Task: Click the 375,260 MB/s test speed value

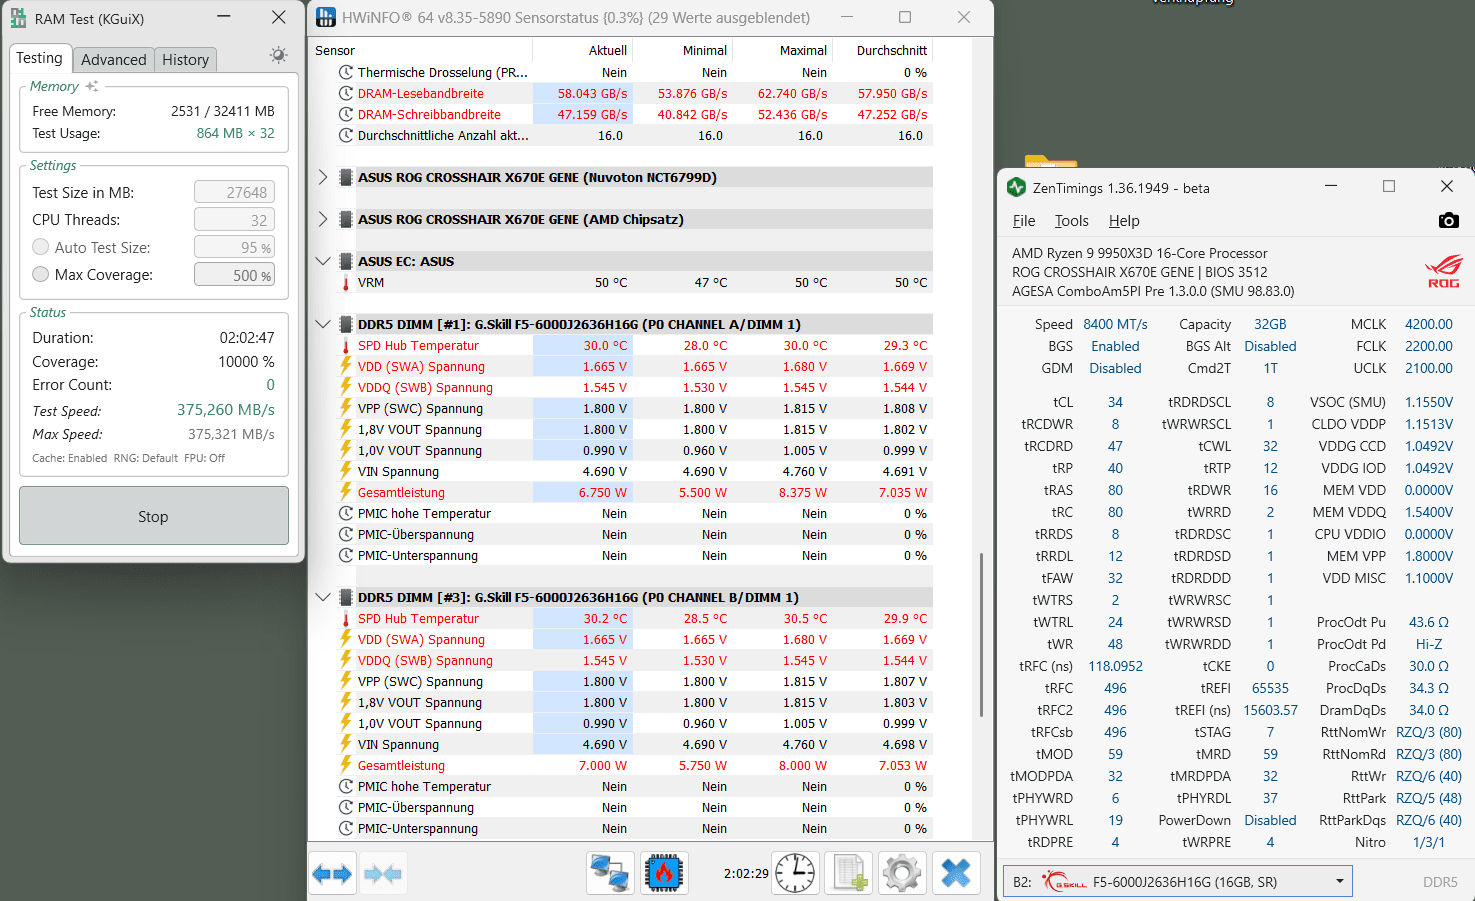Action: pyautogui.click(x=226, y=410)
